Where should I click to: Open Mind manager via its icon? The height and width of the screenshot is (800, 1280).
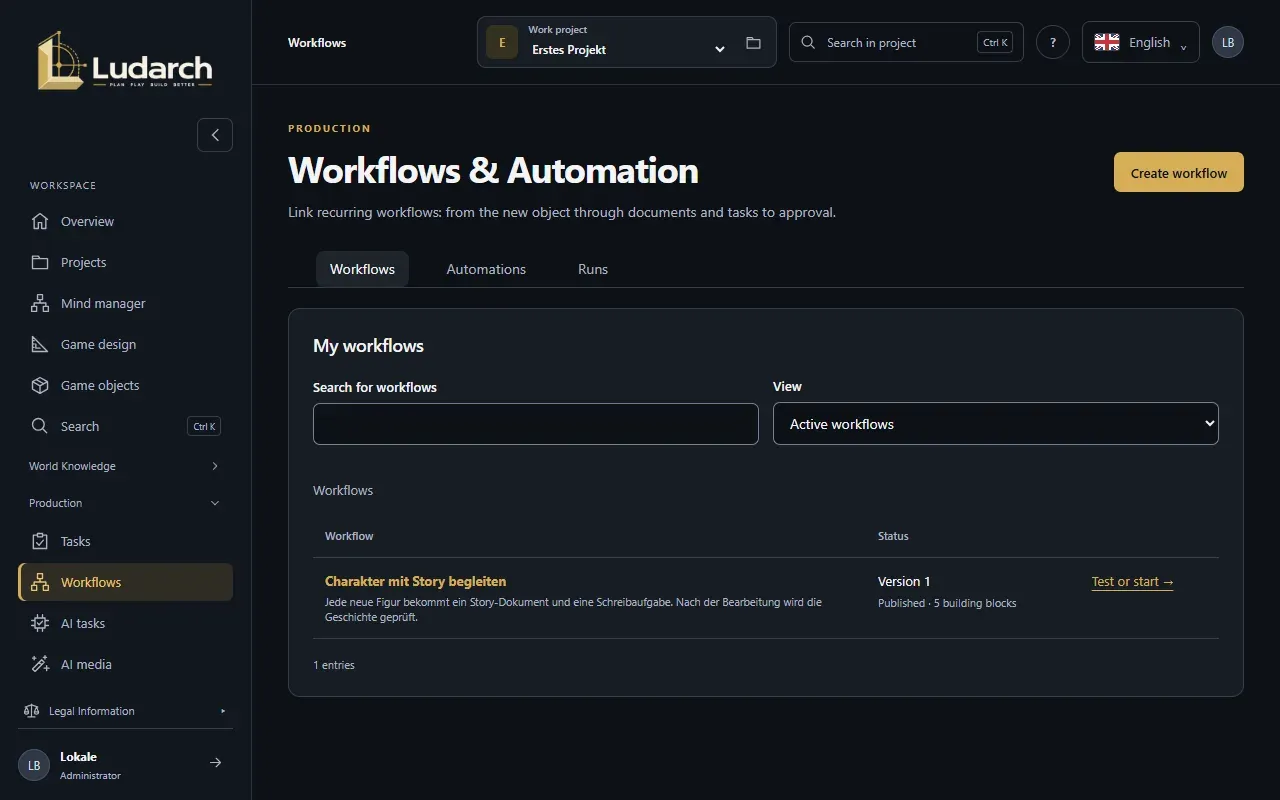tap(40, 303)
